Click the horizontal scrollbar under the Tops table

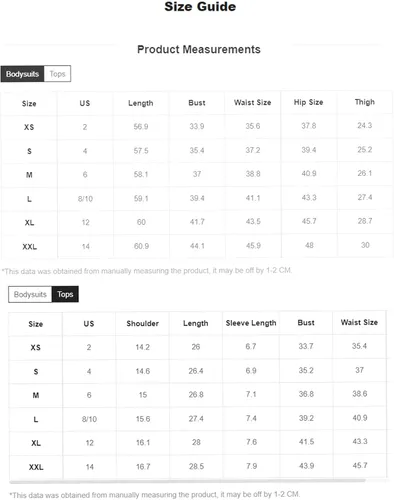(187, 481)
